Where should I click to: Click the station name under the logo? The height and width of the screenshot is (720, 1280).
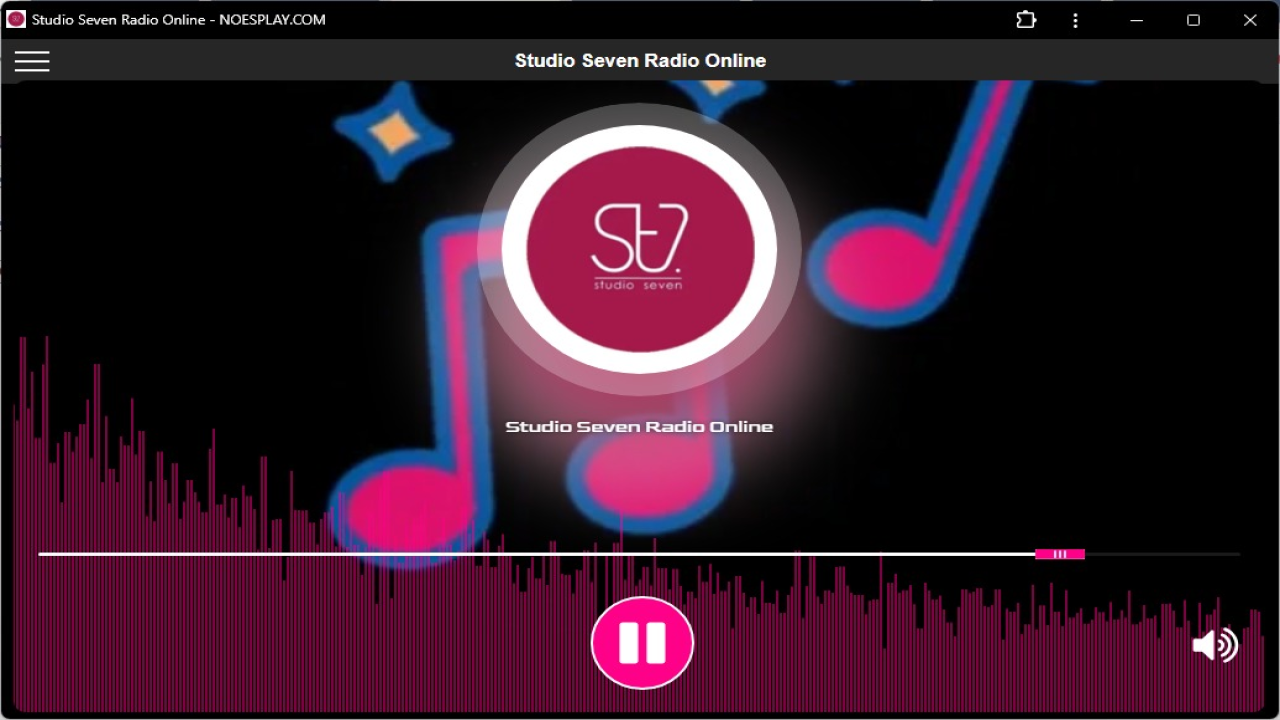pos(639,427)
